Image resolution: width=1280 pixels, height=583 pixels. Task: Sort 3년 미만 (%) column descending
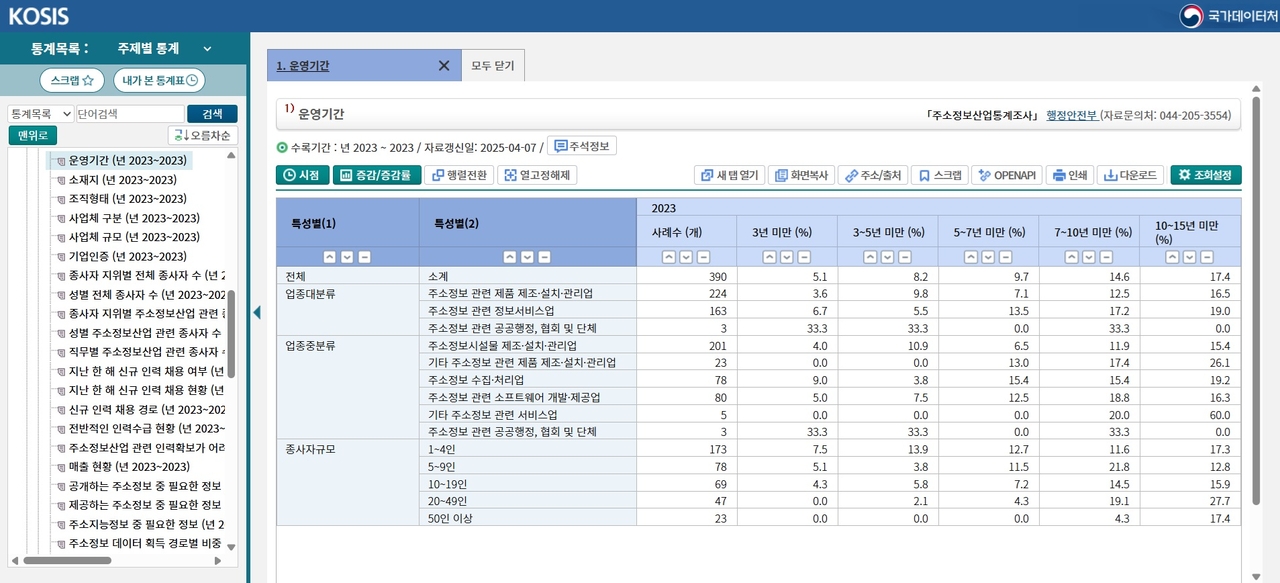(x=786, y=257)
